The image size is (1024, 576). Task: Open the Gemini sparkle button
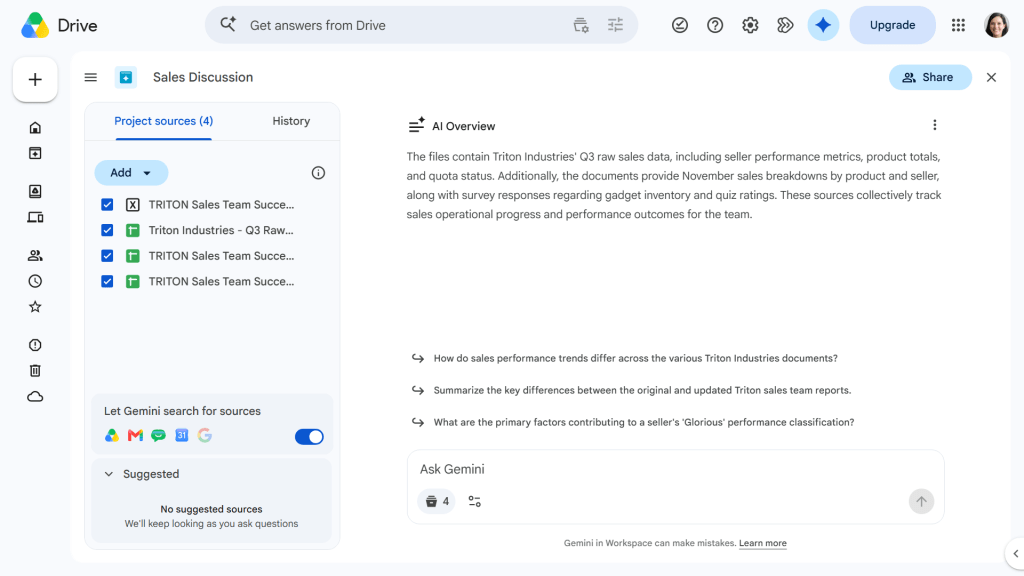823,25
